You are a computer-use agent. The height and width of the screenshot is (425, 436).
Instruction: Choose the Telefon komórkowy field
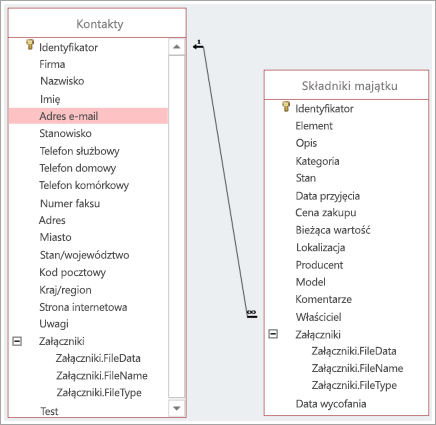[x=84, y=185]
